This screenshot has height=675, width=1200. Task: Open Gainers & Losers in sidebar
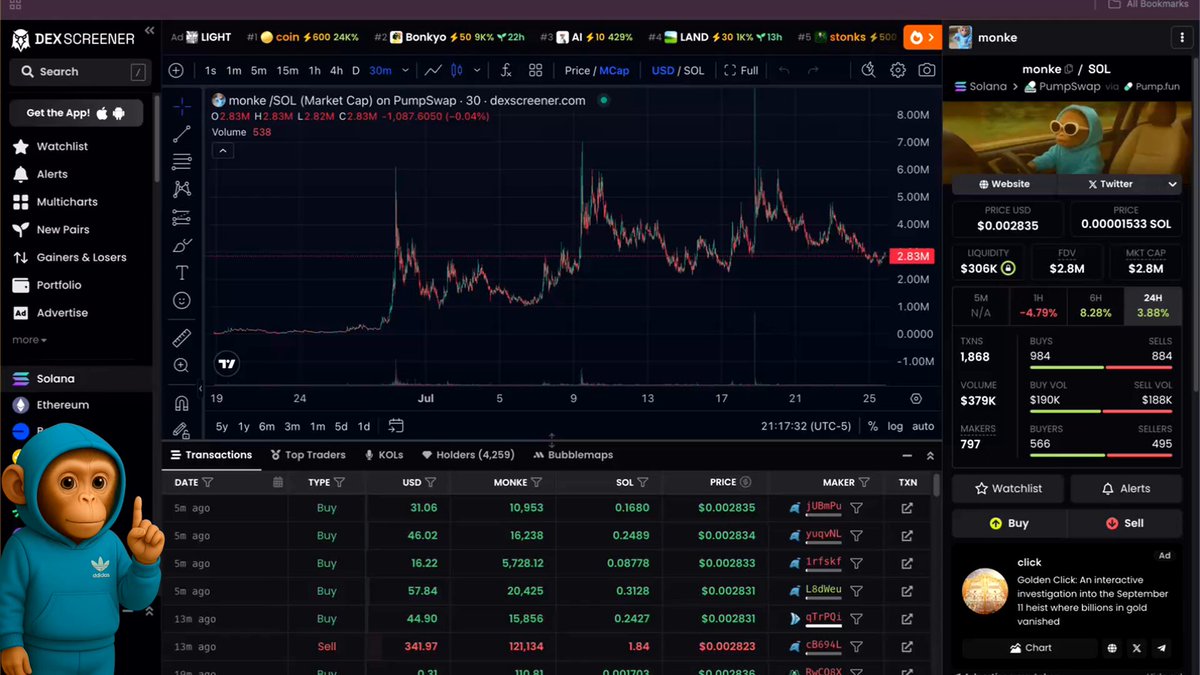[69, 257]
